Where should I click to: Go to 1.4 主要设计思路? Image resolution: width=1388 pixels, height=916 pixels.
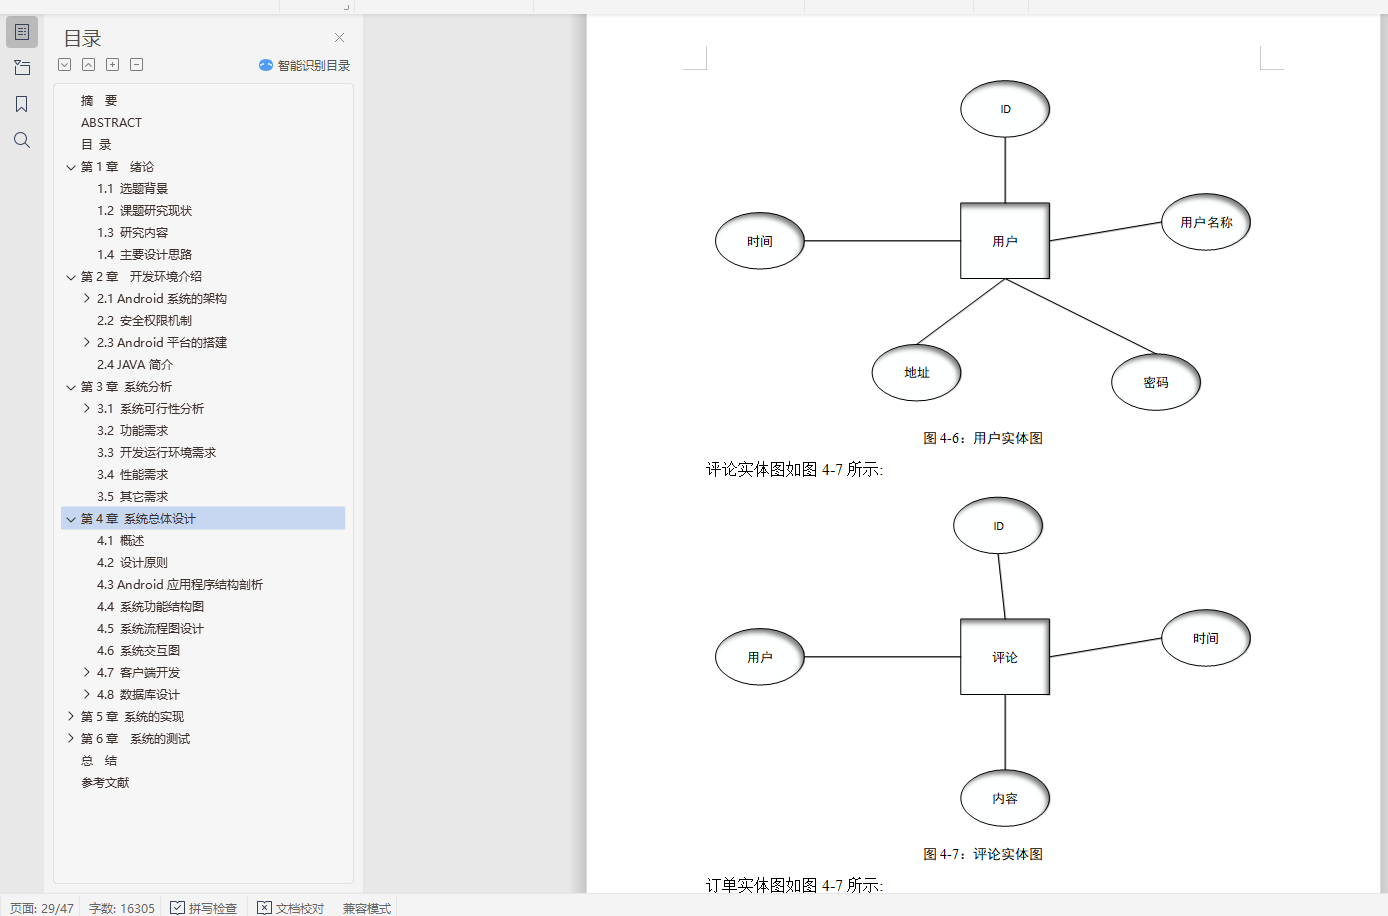pyautogui.click(x=144, y=255)
